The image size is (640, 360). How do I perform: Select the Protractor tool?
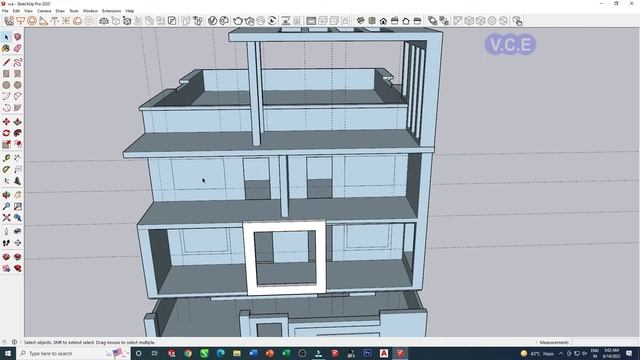pos(6,169)
